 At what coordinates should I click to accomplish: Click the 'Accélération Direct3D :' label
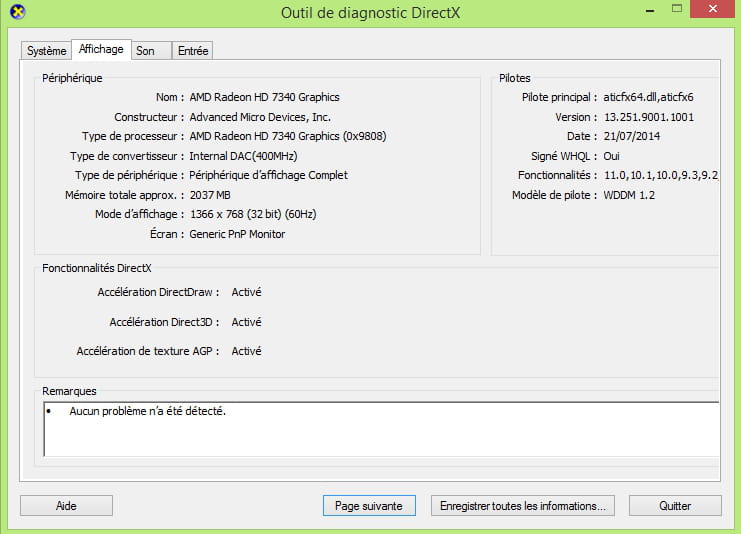click(x=164, y=322)
